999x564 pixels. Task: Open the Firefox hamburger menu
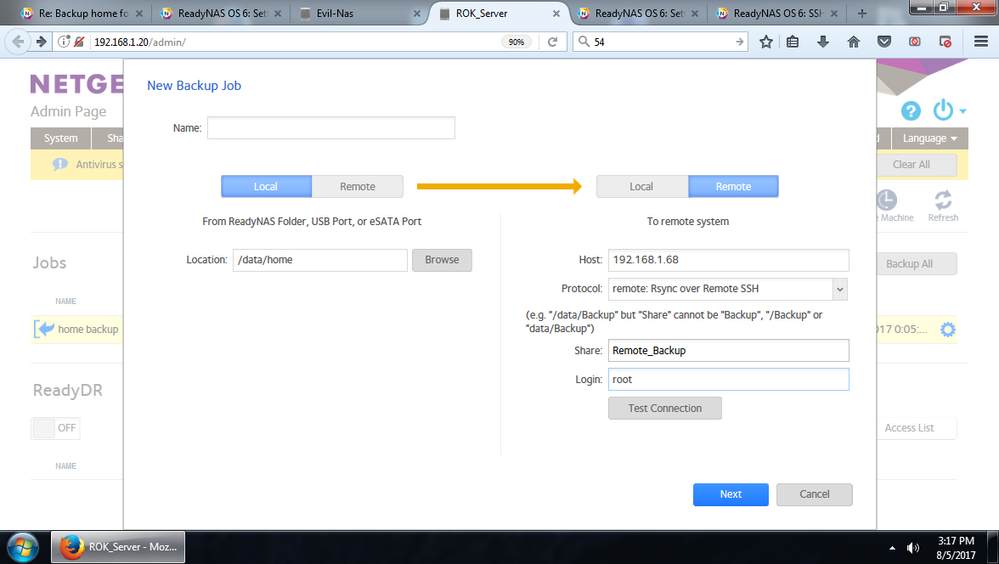[981, 42]
